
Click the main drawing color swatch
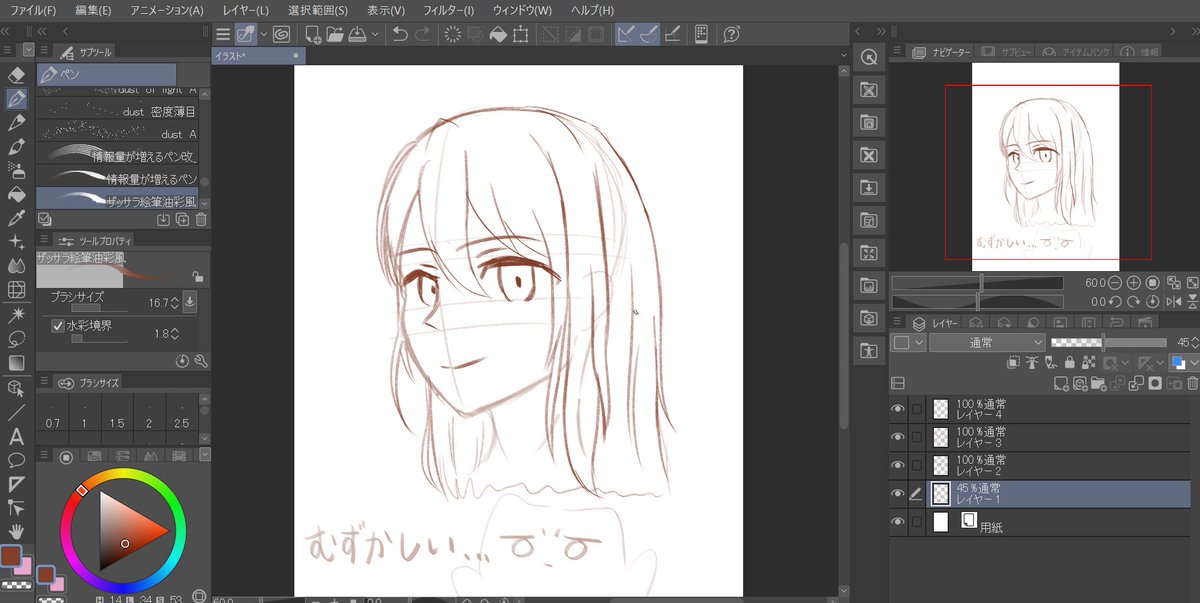[10, 556]
